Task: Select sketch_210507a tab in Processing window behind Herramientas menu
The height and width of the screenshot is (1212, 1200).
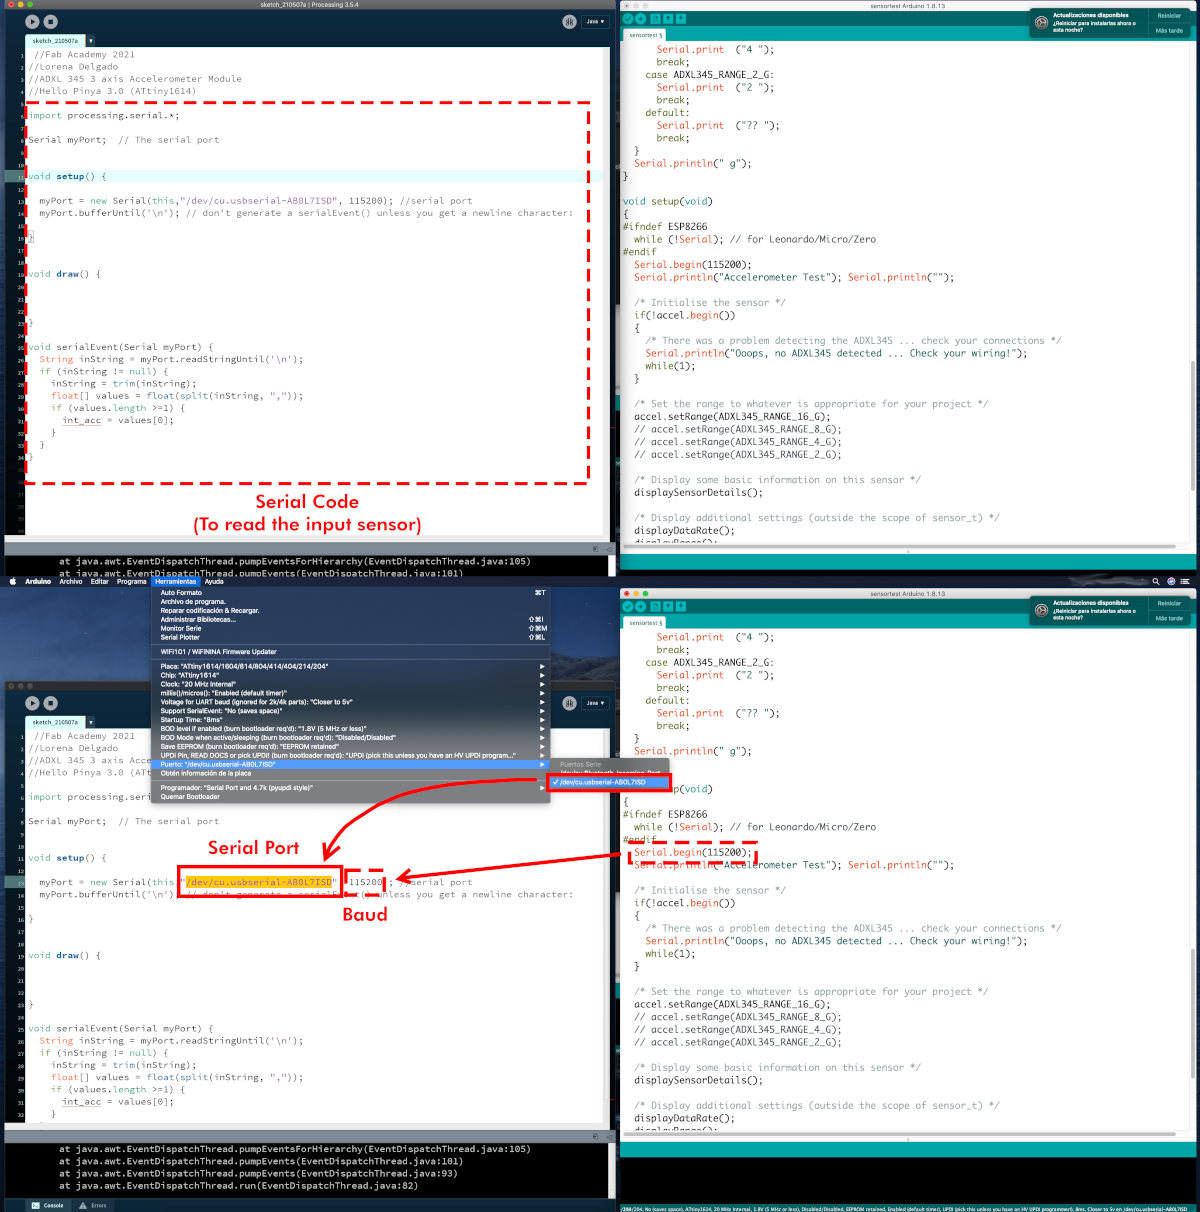Action: pyautogui.click(x=55, y=722)
